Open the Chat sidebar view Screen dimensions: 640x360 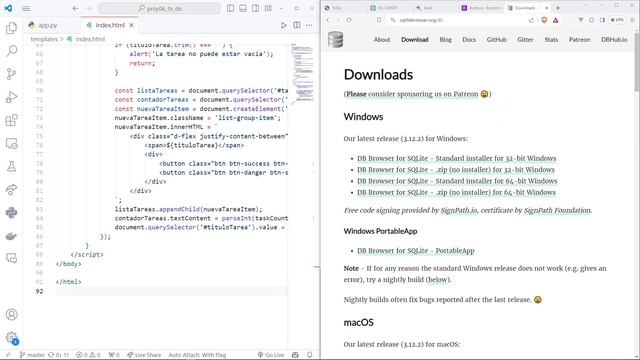point(11,258)
